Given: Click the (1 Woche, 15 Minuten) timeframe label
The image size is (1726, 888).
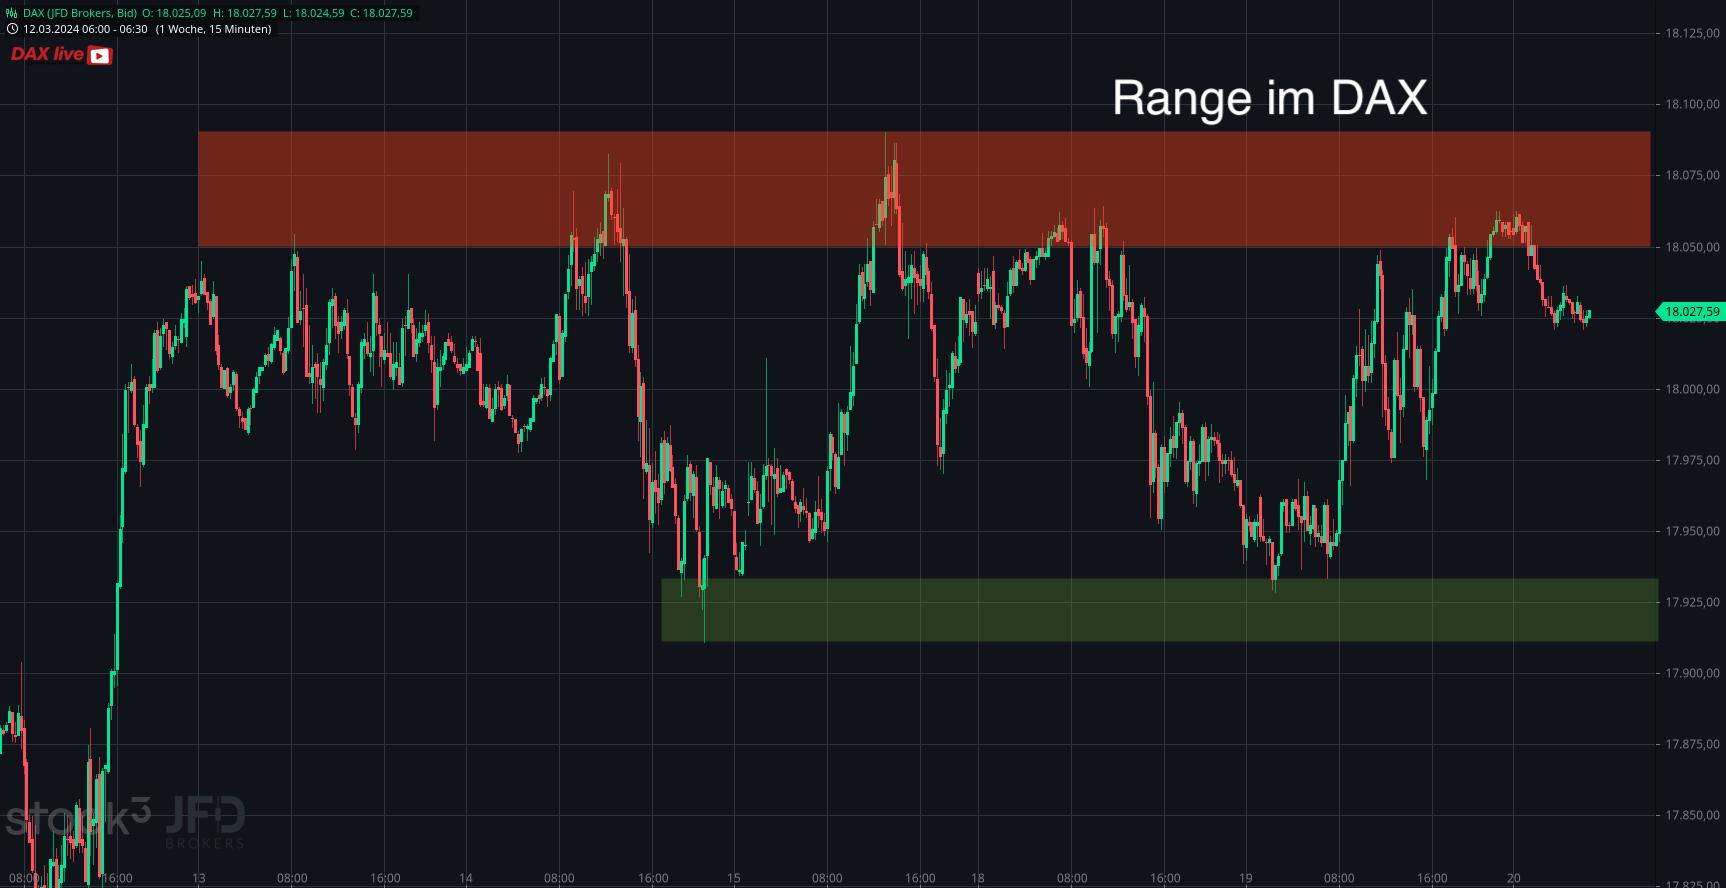Looking at the screenshot, I should (x=213, y=29).
